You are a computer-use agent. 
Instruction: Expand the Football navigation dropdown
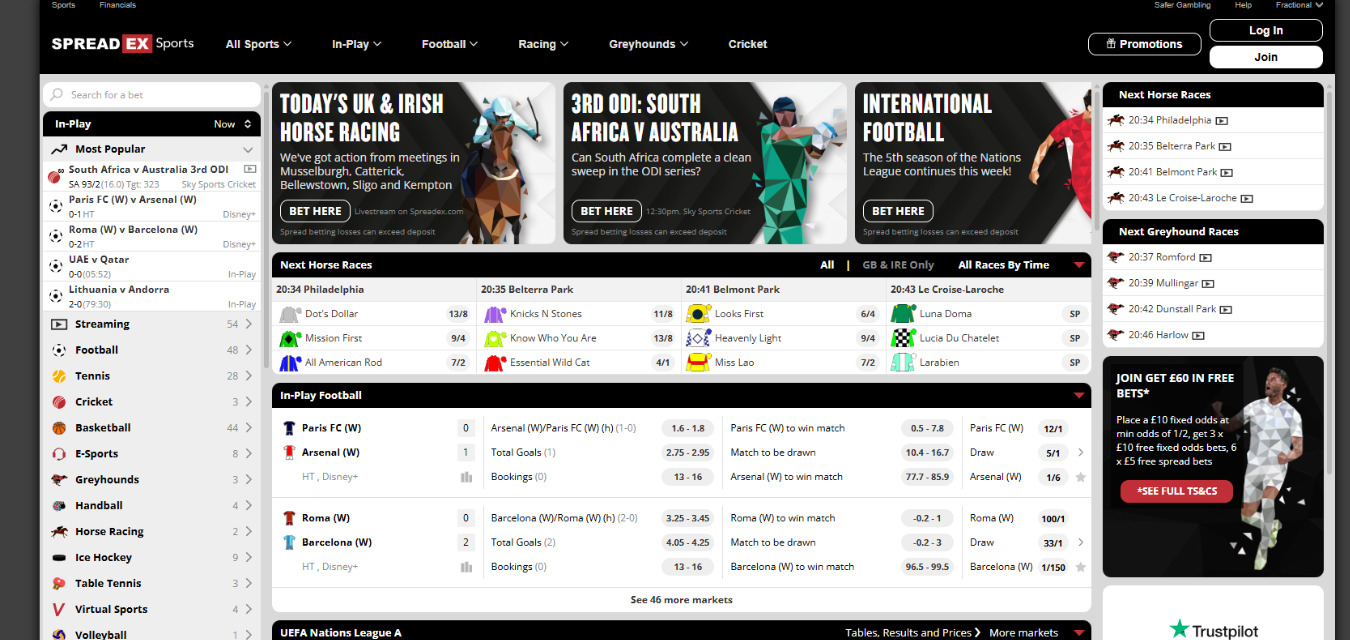pos(449,44)
